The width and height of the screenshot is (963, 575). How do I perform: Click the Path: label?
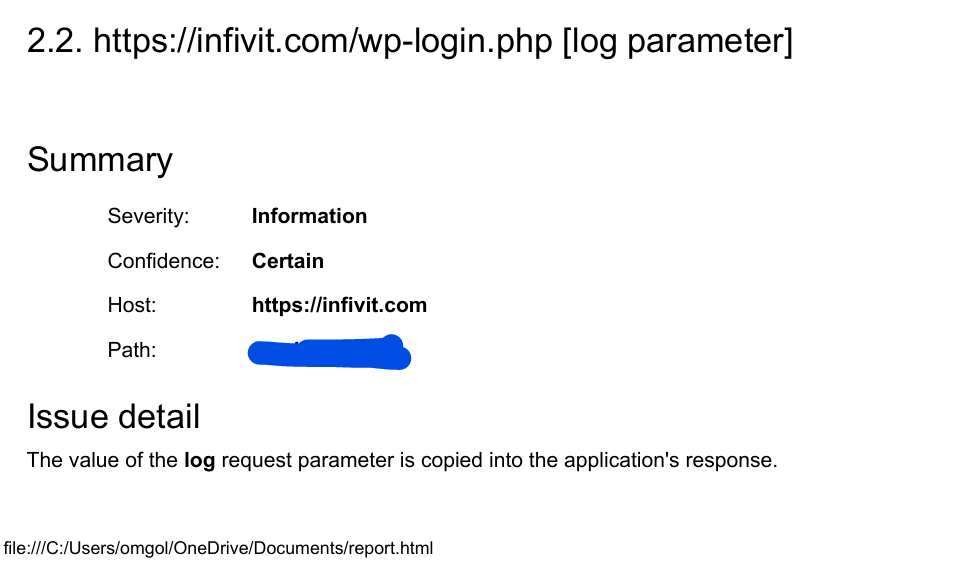pyautogui.click(x=132, y=350)
